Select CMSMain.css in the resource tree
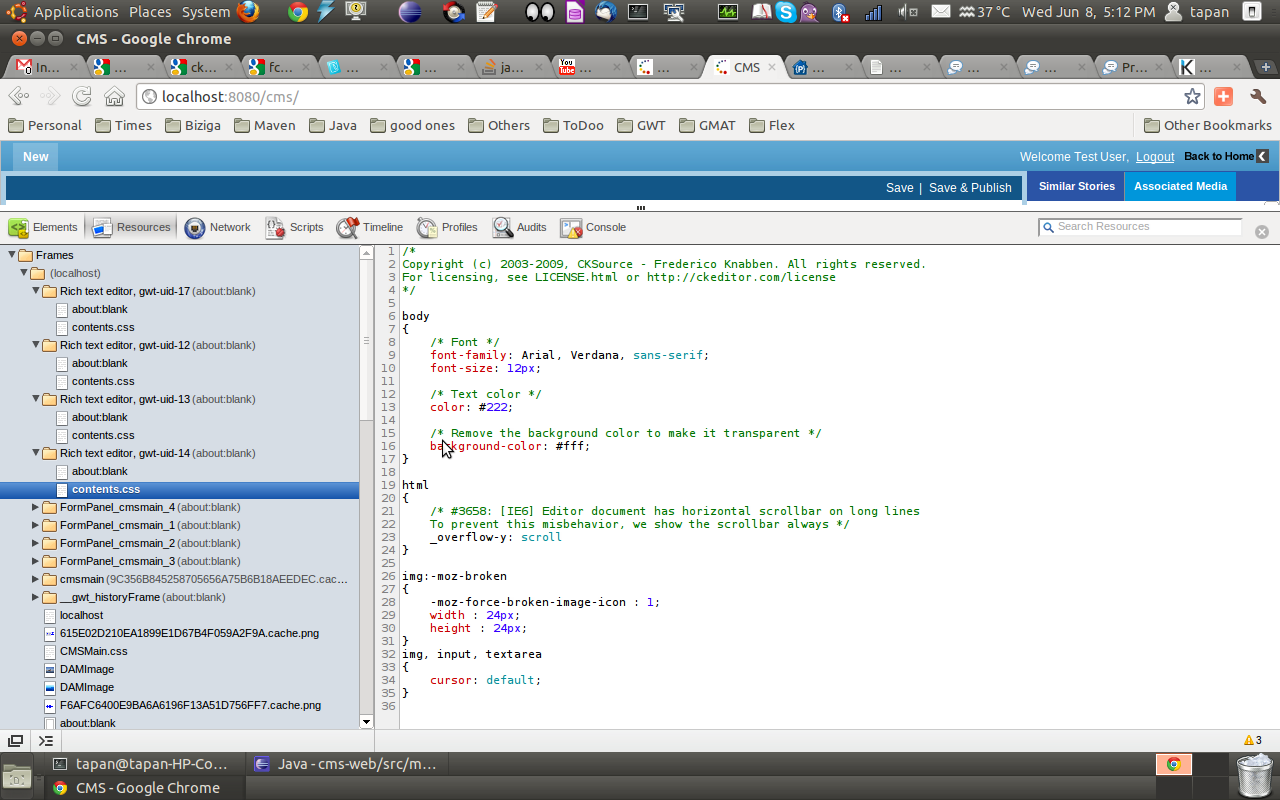Viewport: 1280px width, 800px height. point(93,652)
